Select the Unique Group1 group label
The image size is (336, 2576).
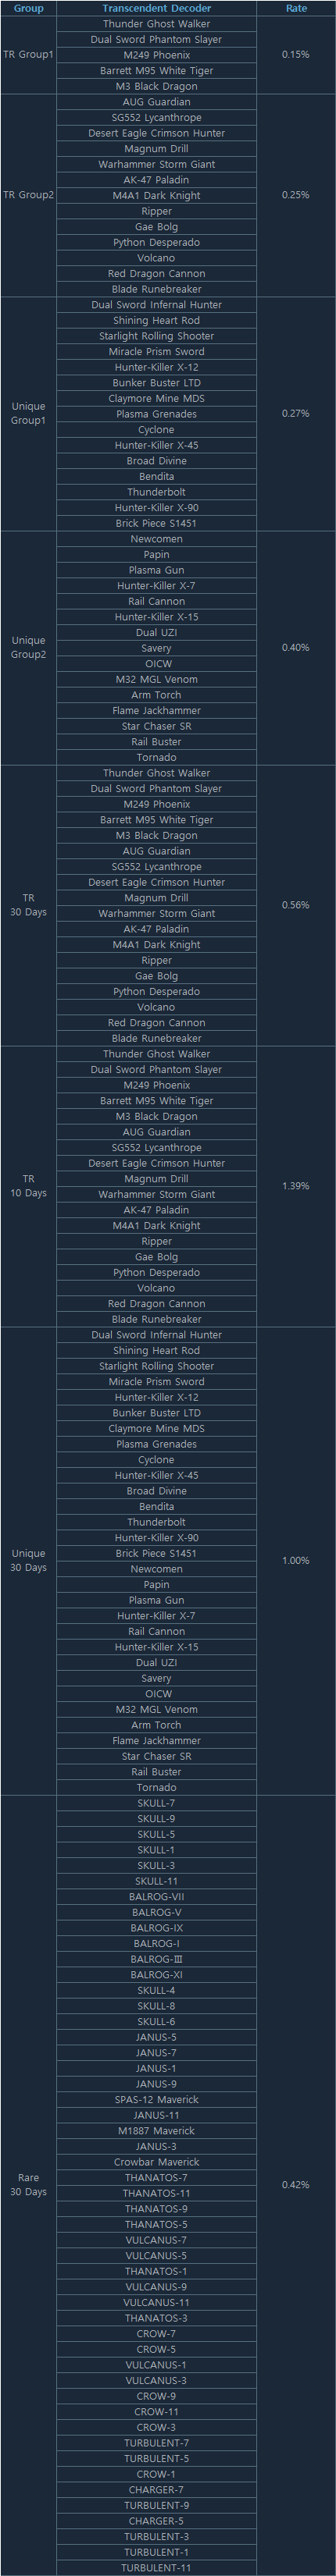28,413
